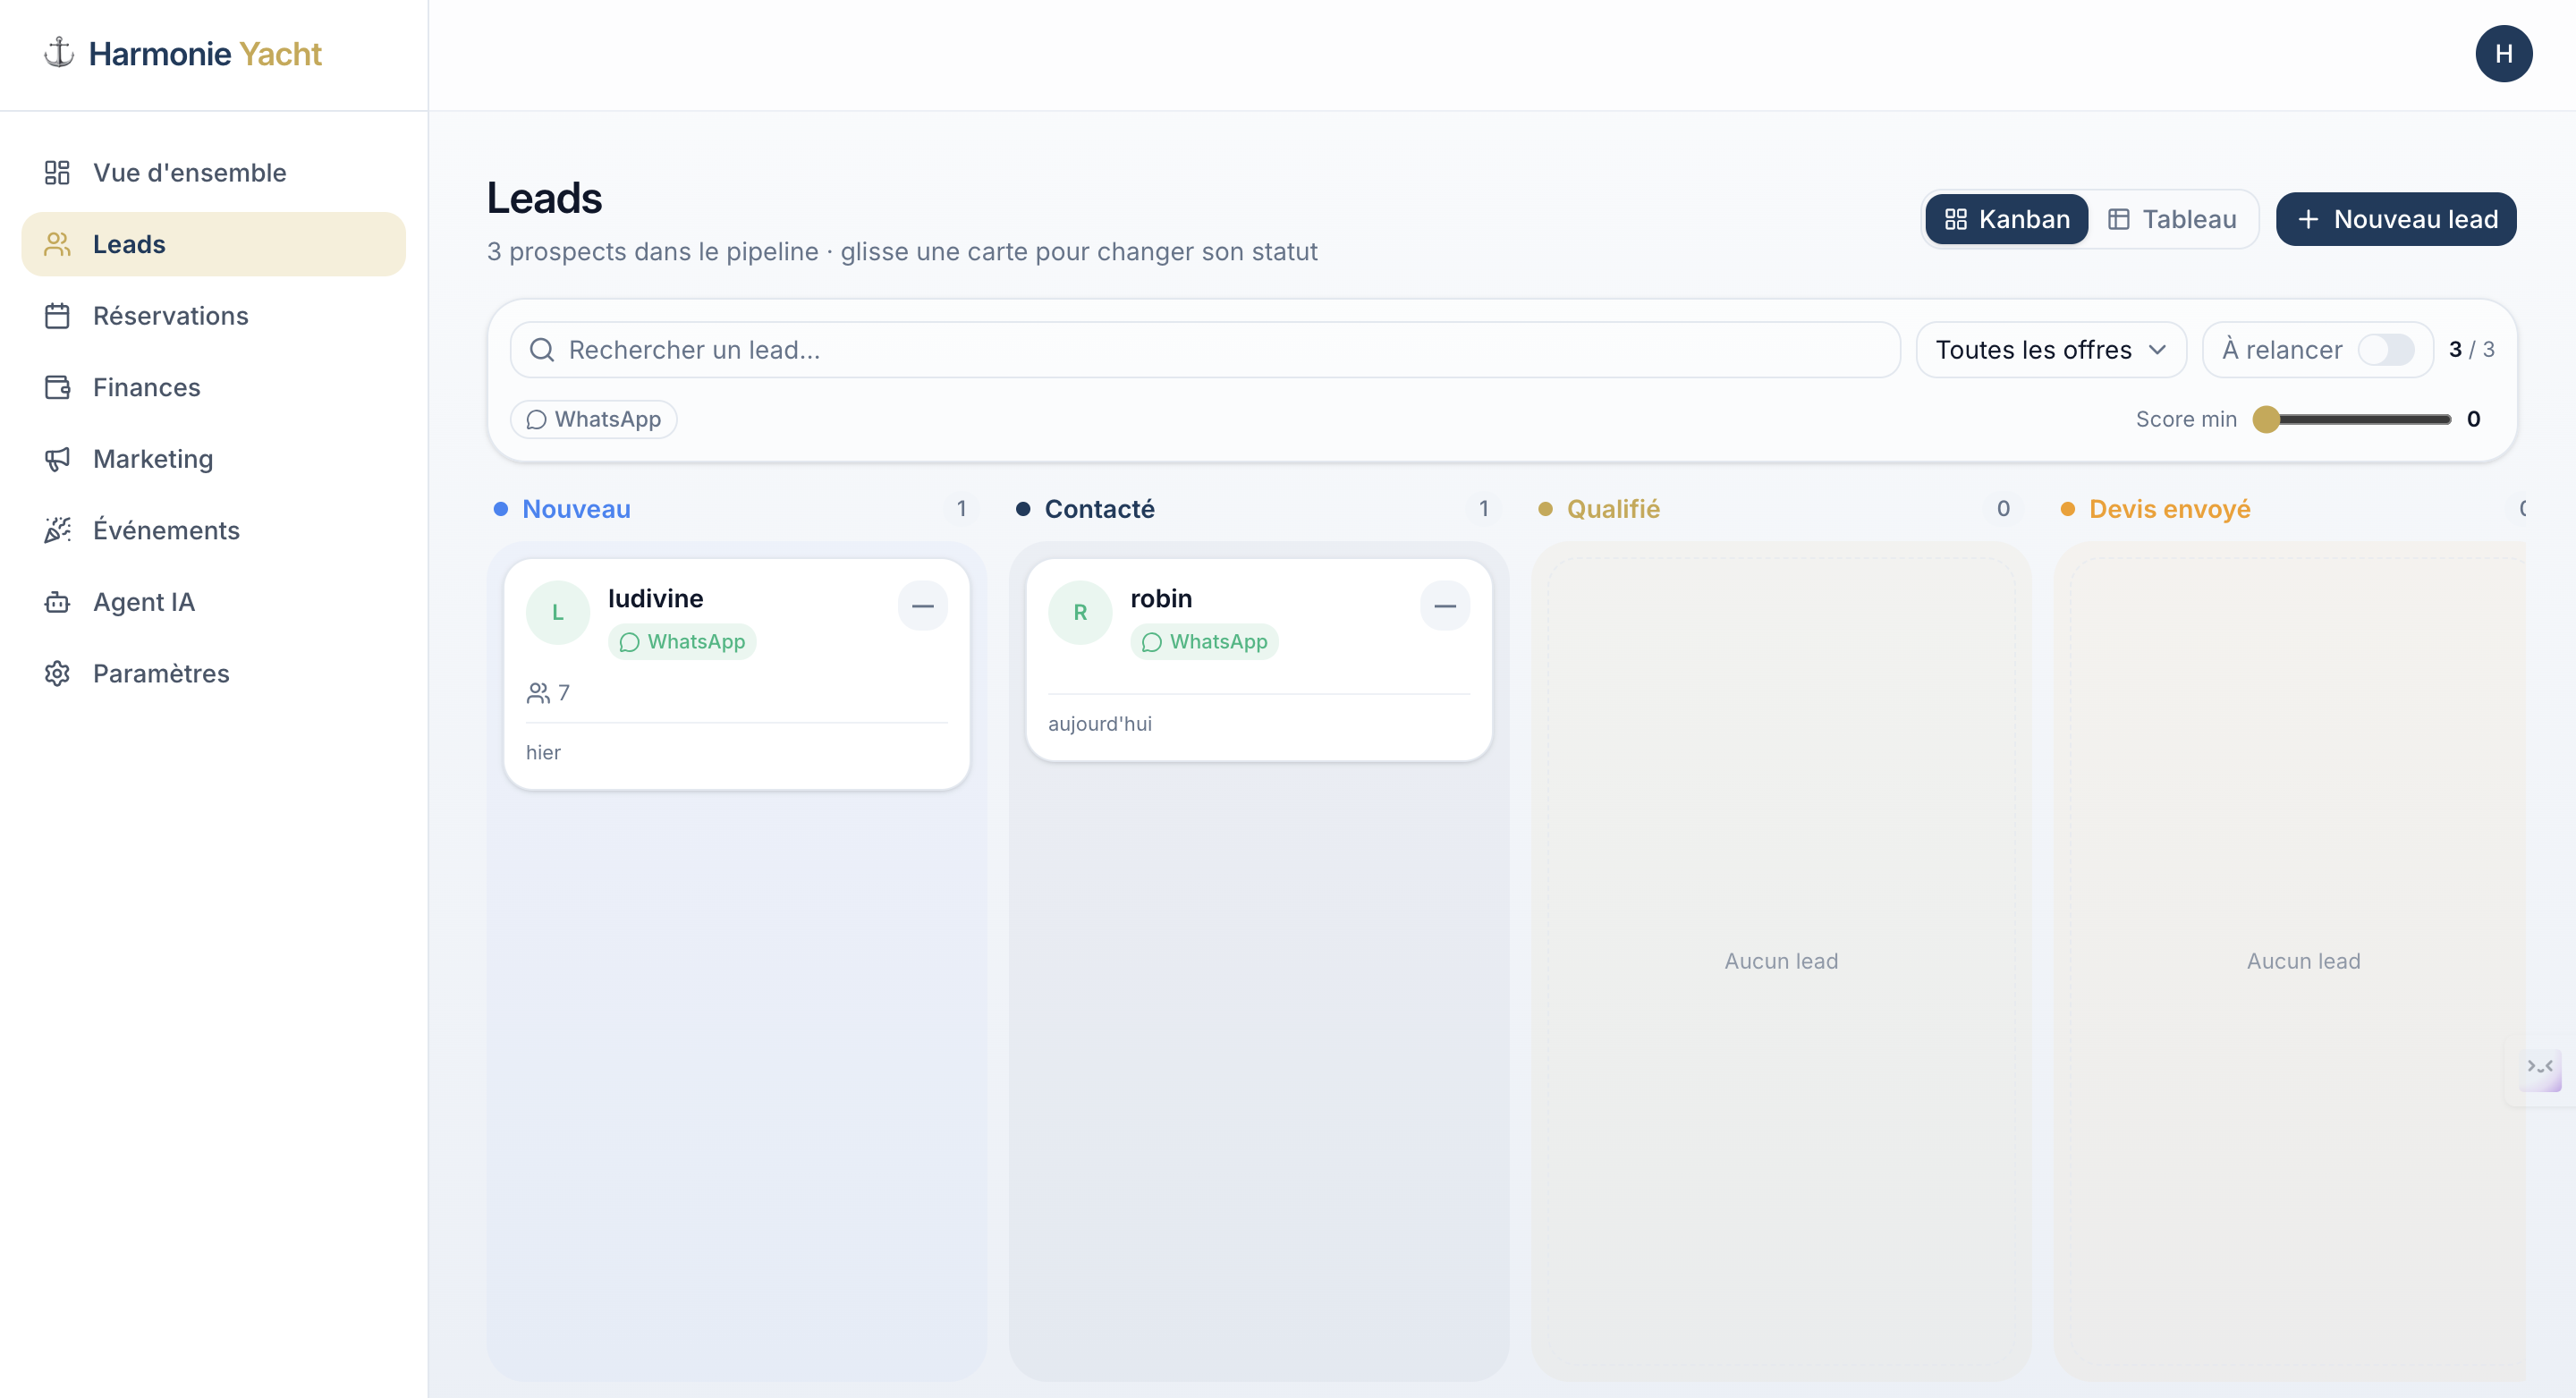Toggle the À relancer switch

(2385, 350)
